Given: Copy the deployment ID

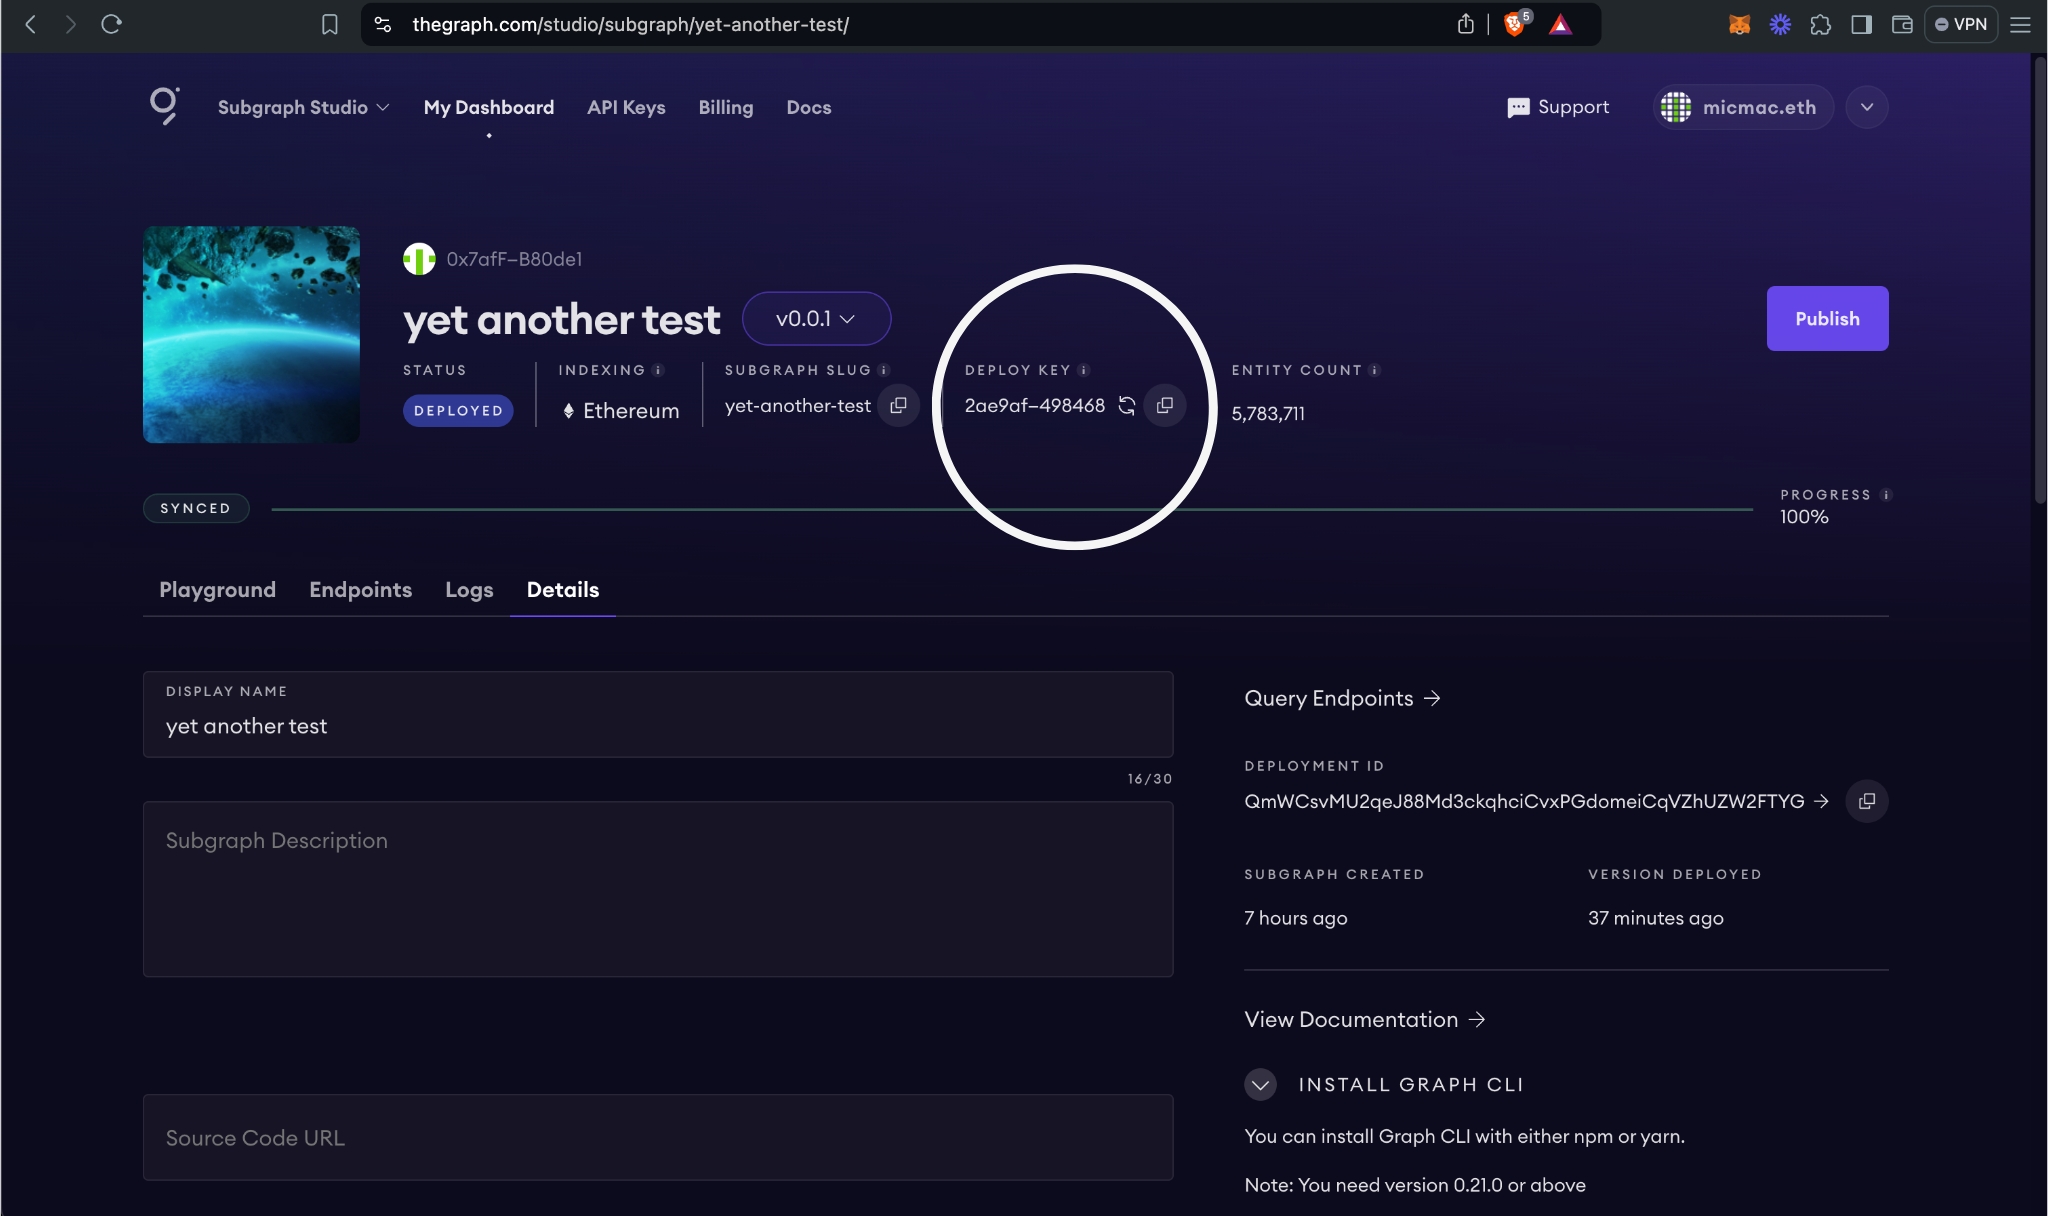Looking at the screenshot, I should coord(1866,801).
